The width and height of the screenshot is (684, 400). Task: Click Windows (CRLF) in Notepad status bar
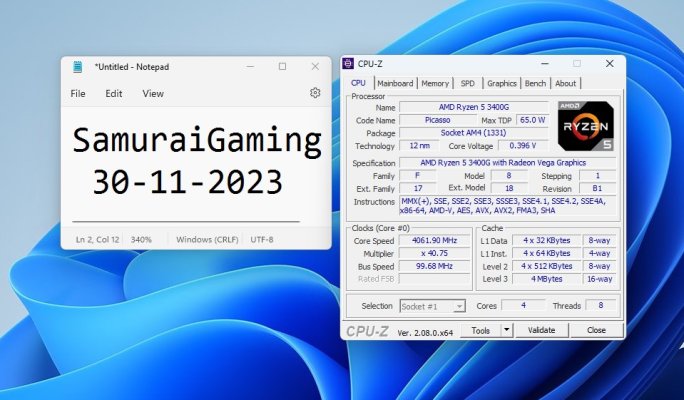click(207, 239)
